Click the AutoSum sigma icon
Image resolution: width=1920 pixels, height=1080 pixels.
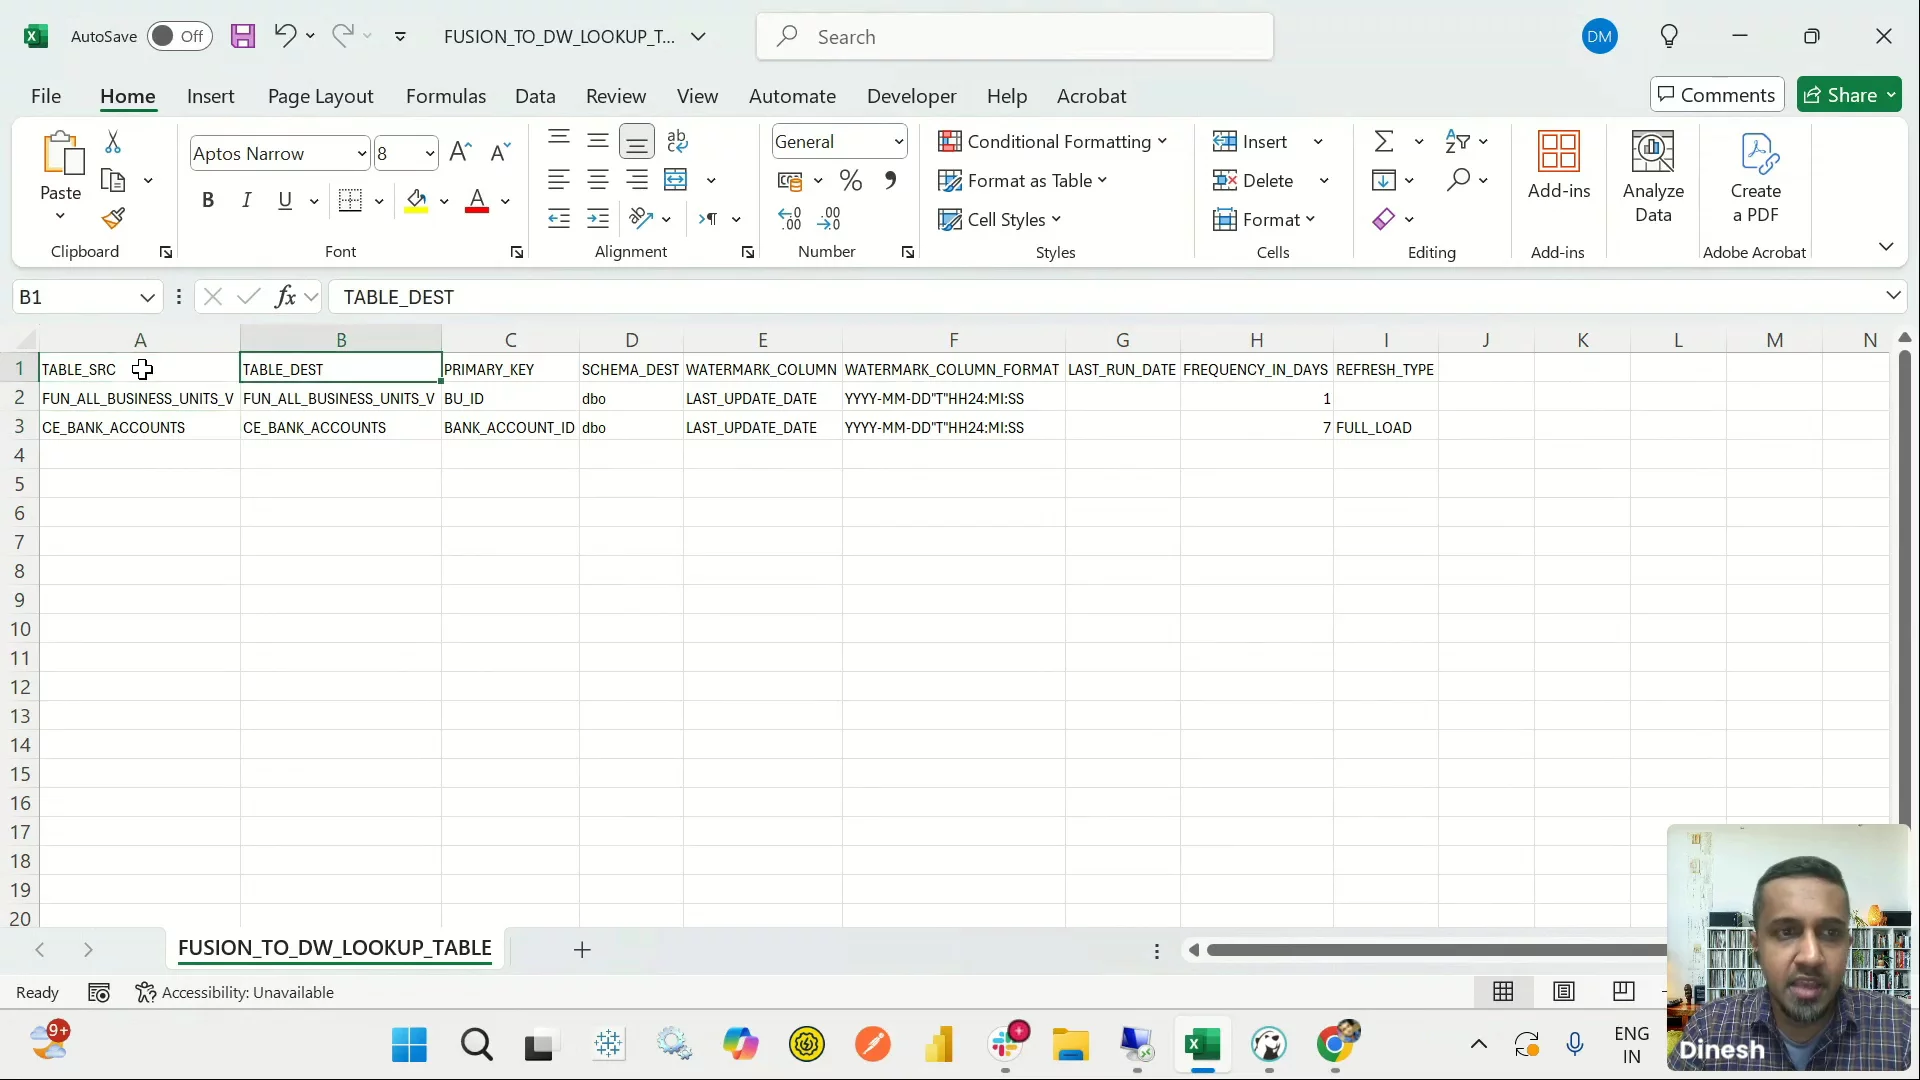pyautogui.click(x=1384, y=141)
